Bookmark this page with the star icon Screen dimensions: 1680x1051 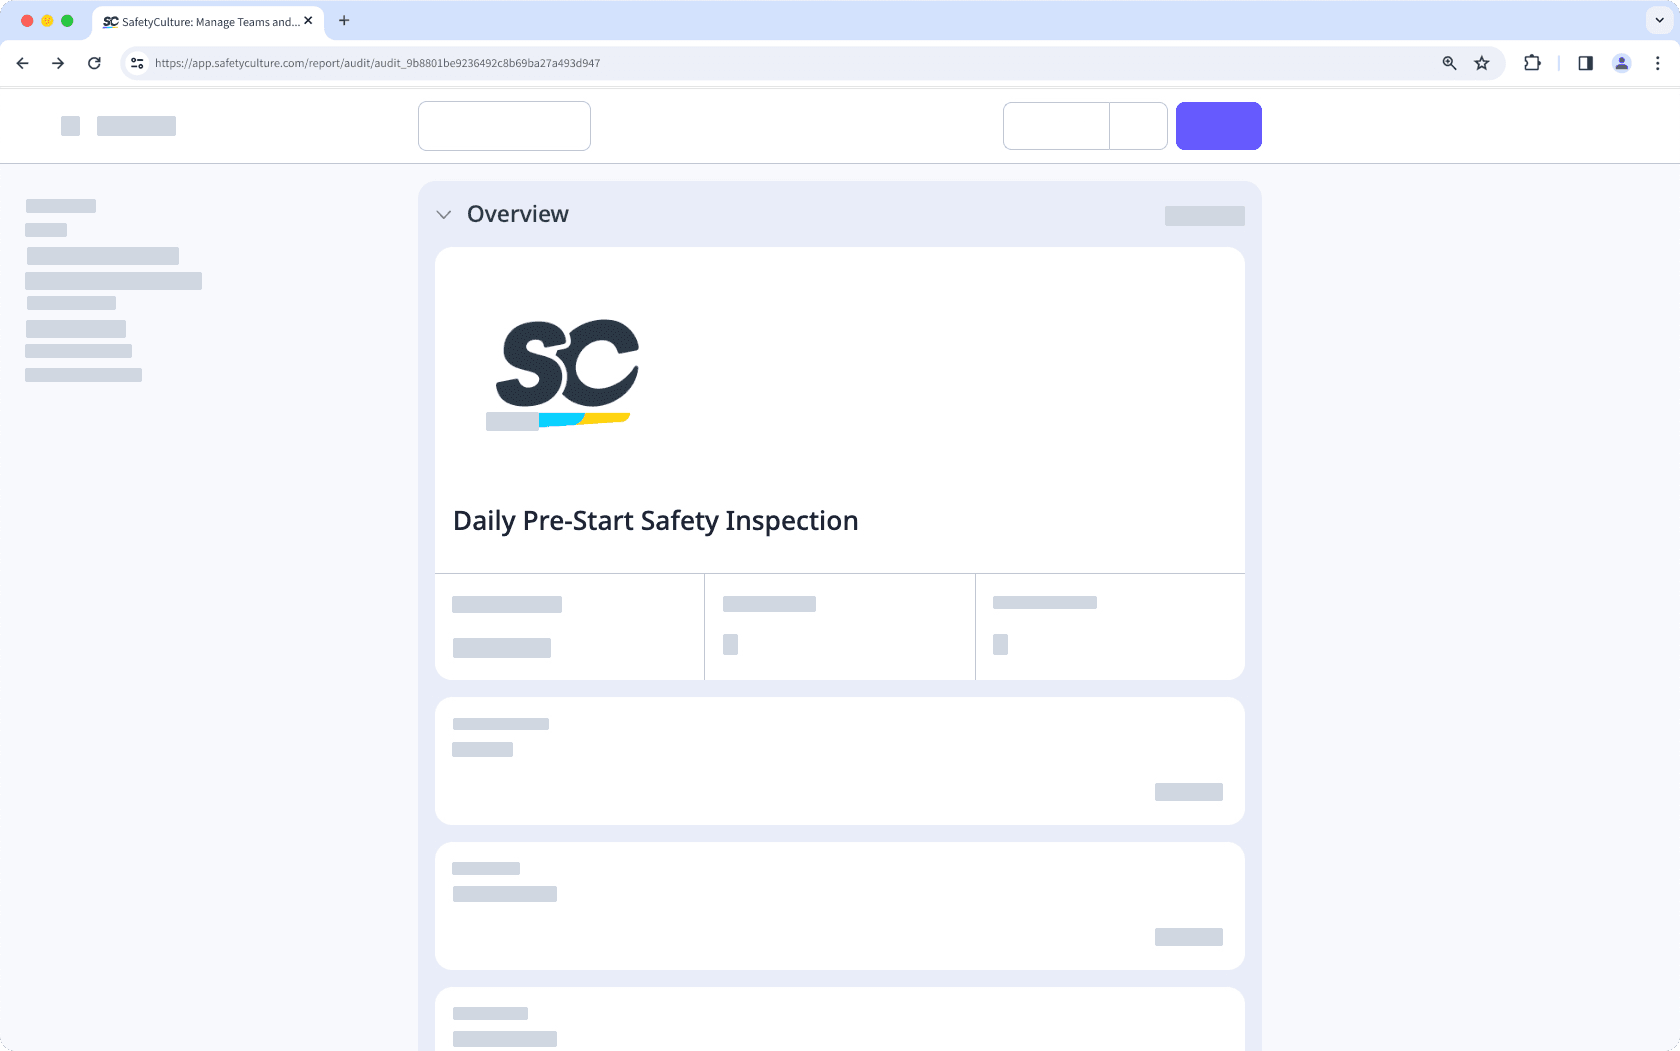coord(1481,63)
